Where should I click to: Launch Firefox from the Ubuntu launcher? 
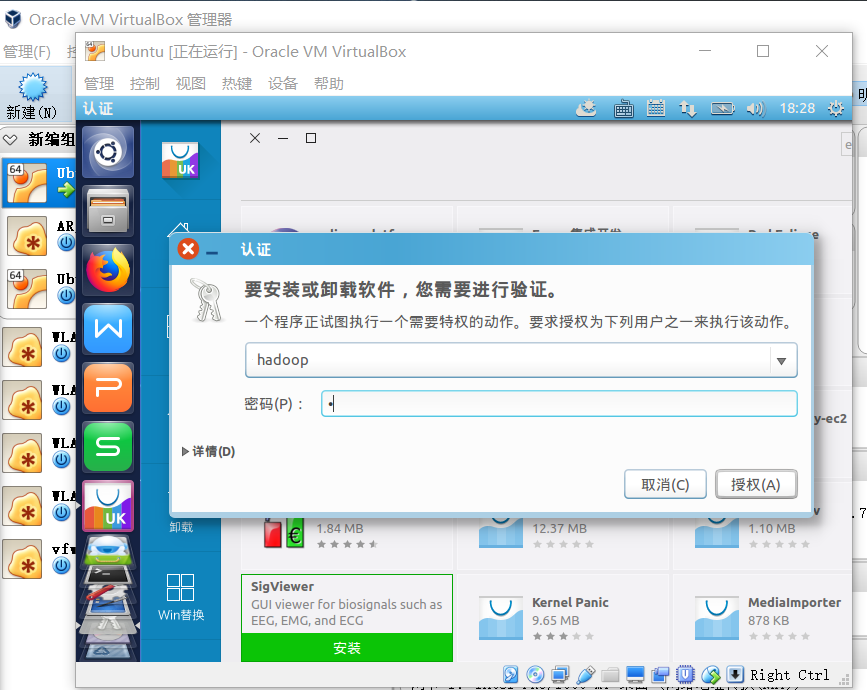(x=108, y=270)
